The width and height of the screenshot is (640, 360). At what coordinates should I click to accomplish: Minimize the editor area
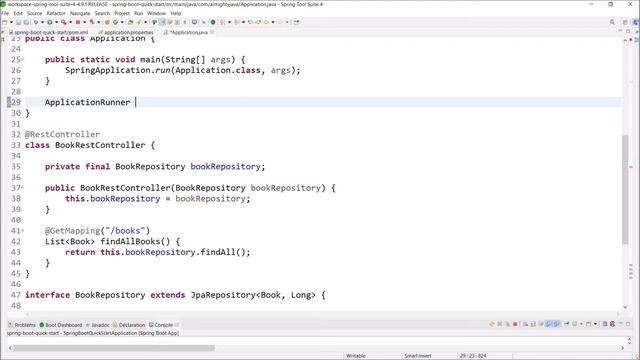point(620,31)
